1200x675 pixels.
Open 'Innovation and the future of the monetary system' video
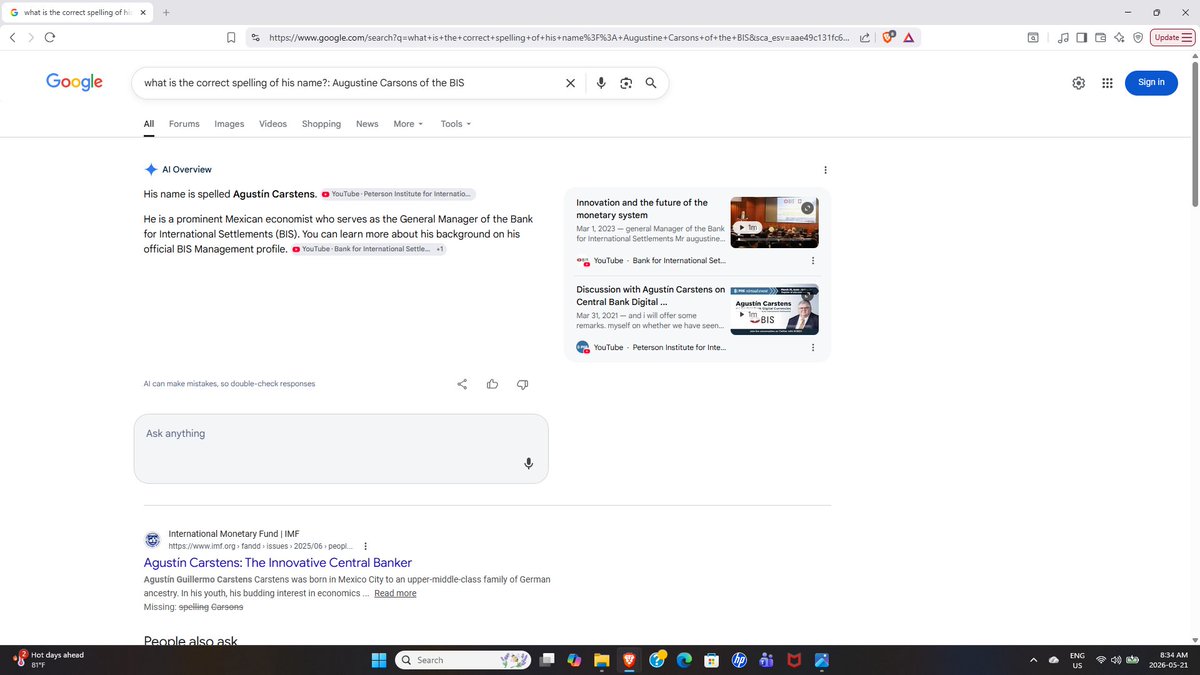642,209
